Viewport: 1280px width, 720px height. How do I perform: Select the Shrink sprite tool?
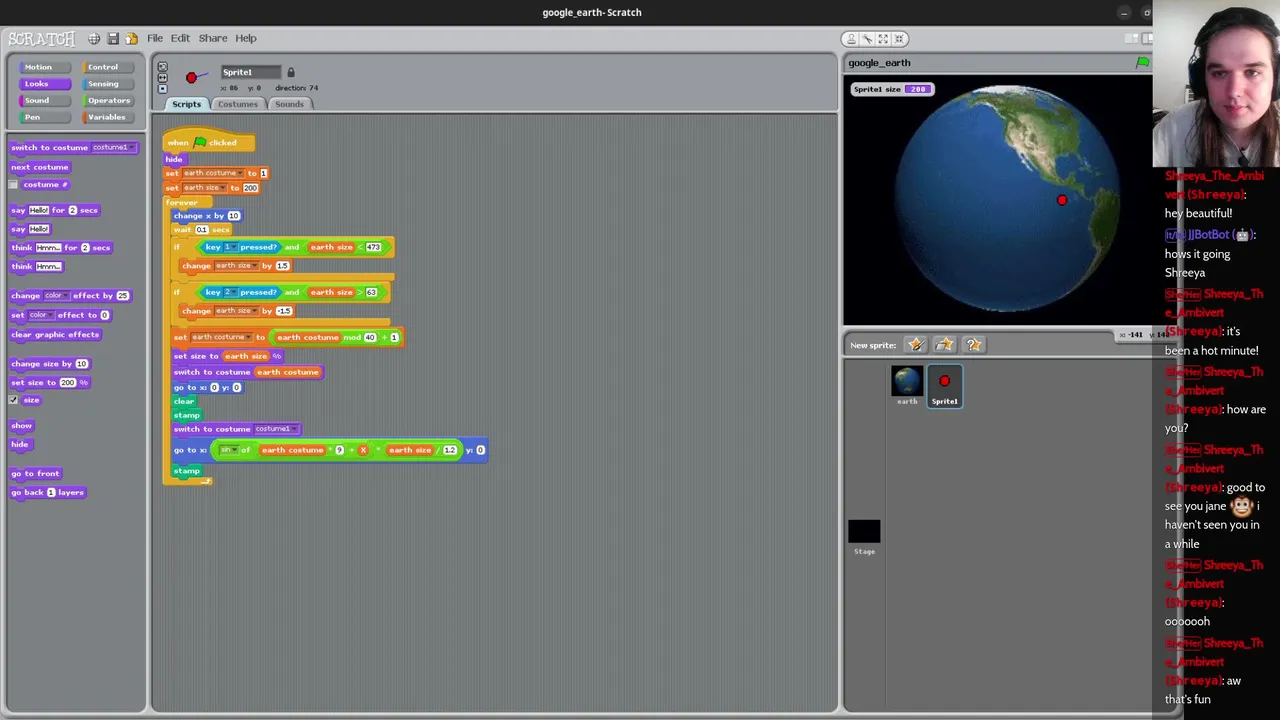click(899, 38)
